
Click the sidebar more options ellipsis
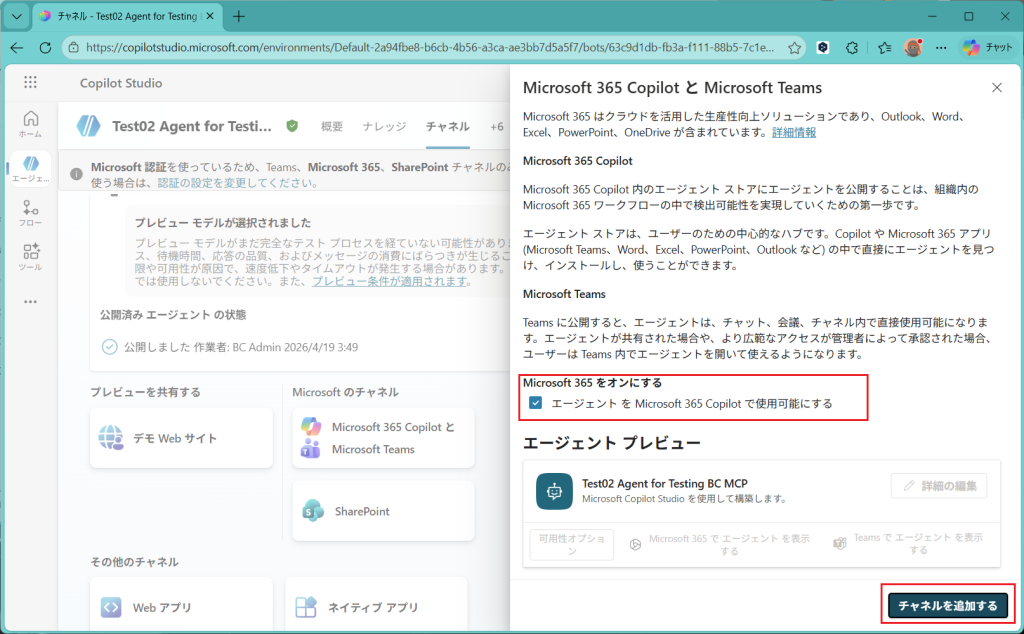pos(30,302)
